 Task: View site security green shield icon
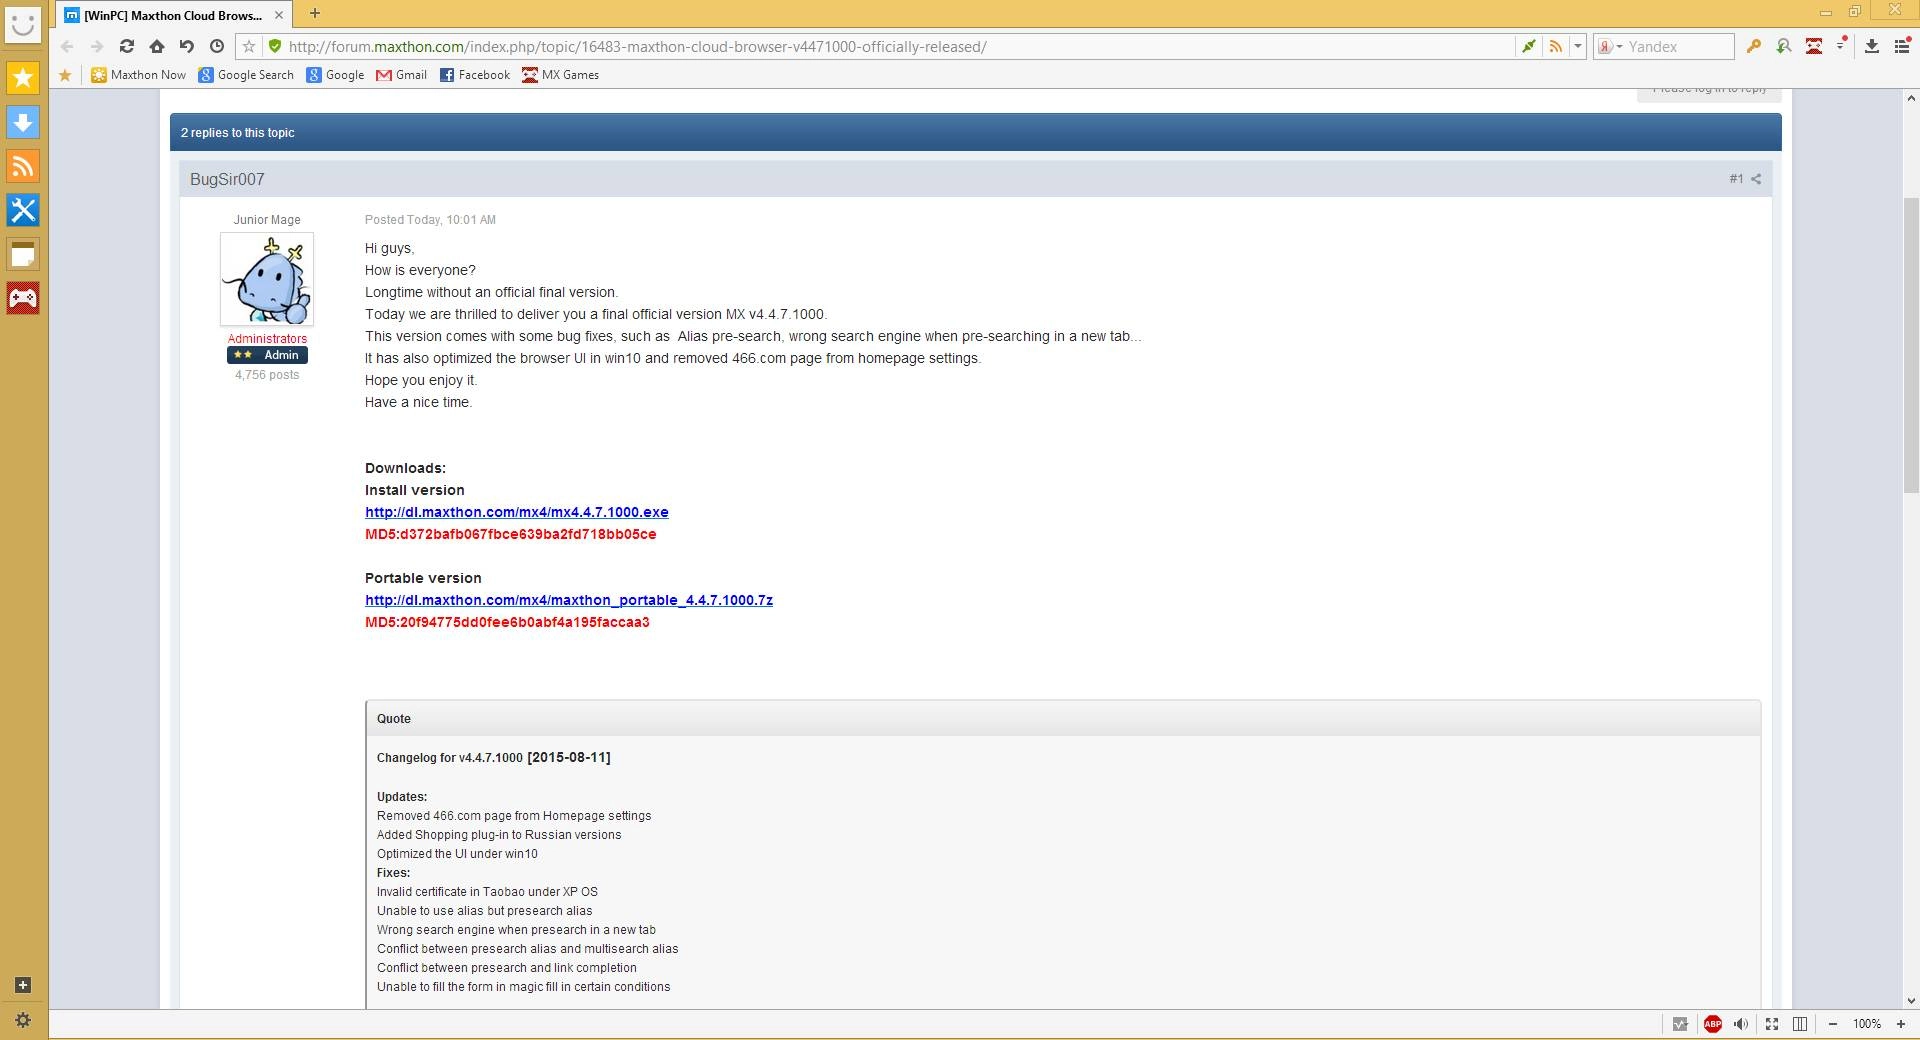(x=275, y=46)
